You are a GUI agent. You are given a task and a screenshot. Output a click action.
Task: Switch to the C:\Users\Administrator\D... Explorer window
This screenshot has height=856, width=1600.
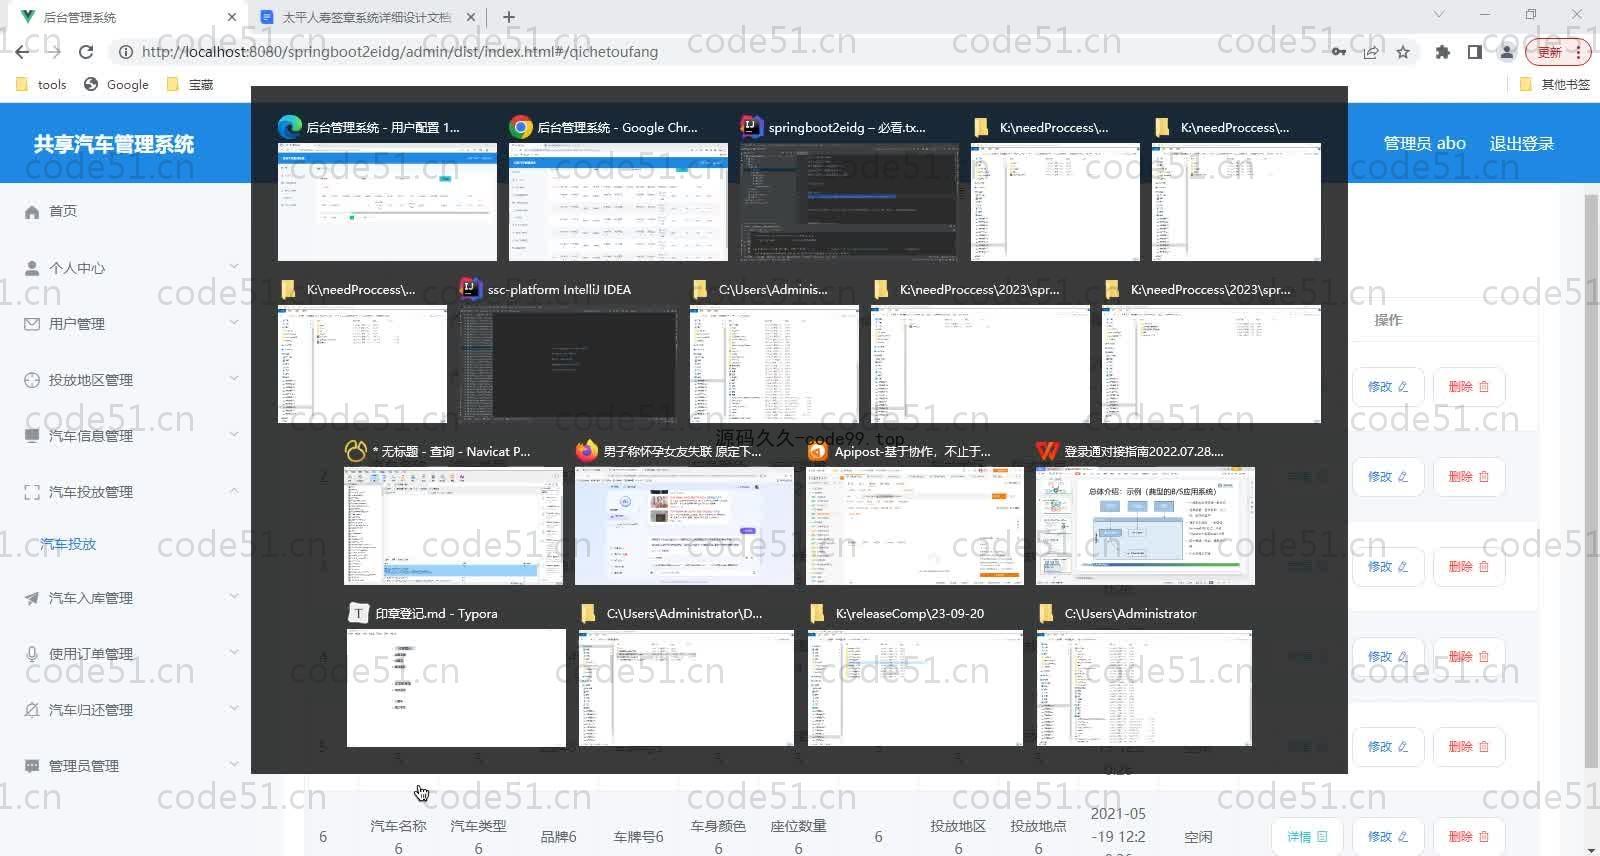685,688
